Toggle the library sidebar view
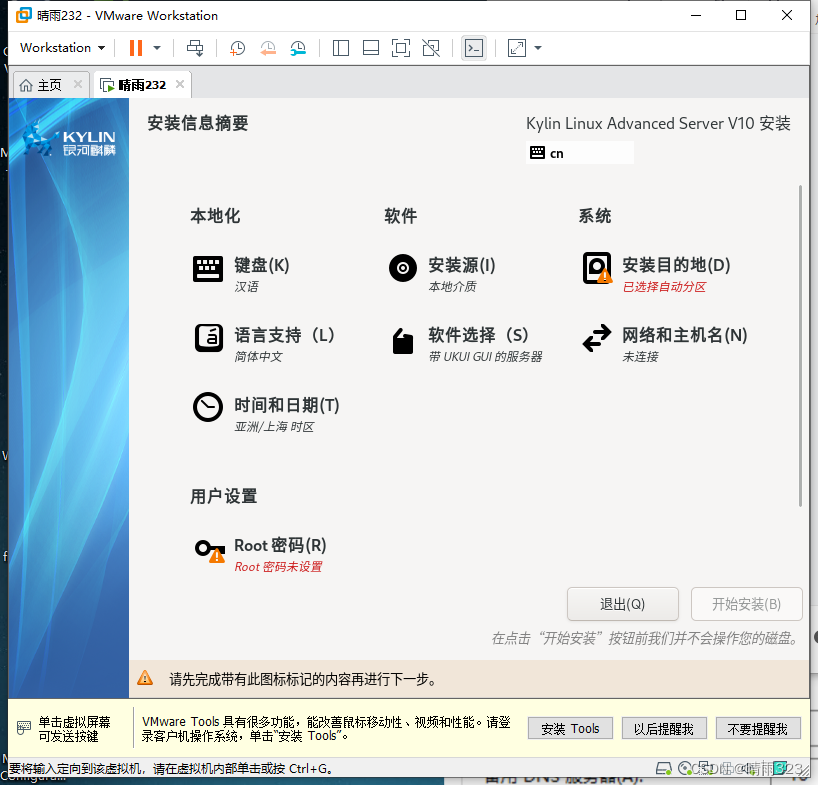This screenshot has width=818, height=785. (x=341, y=48)
